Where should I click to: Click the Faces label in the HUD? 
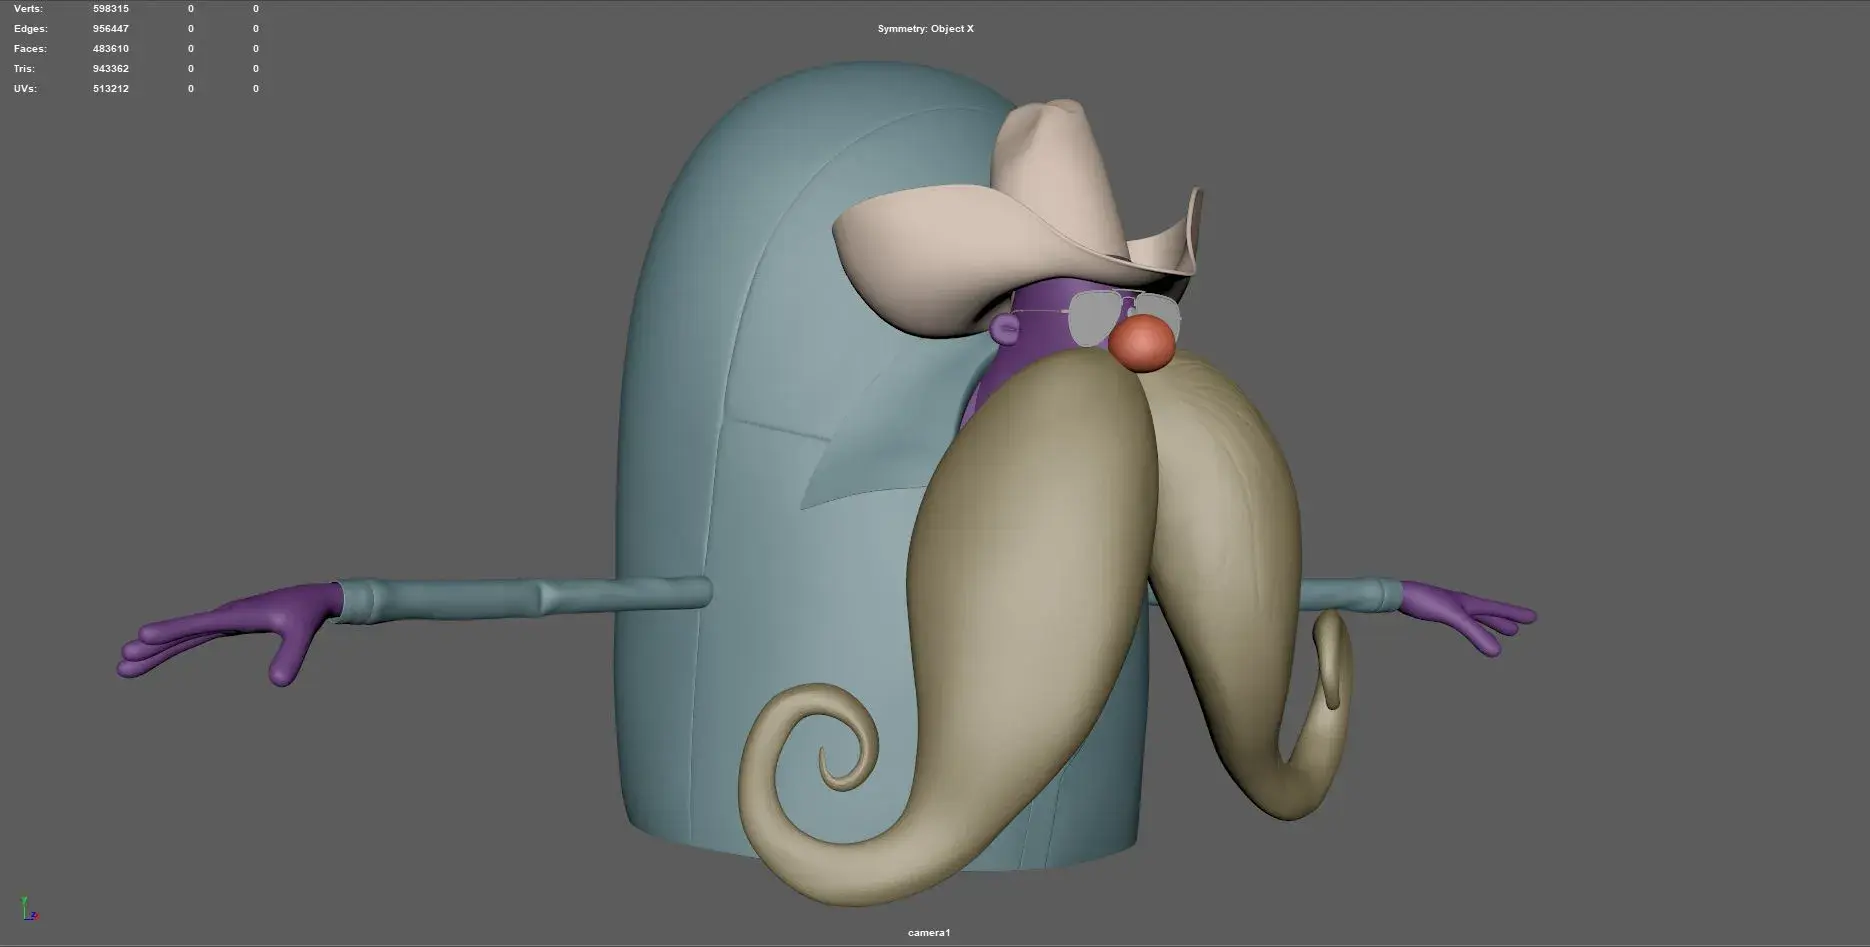coord(30,49)
